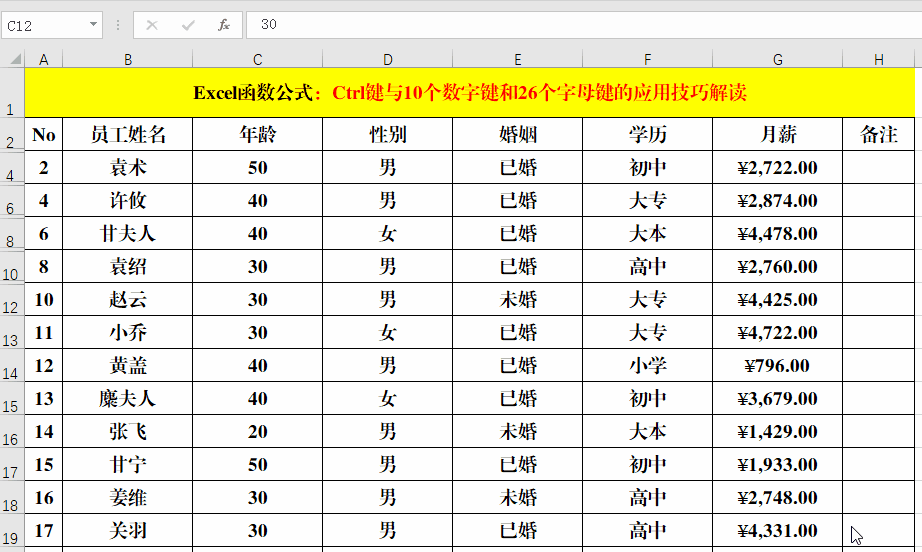
Task: Click the 员工姓名 header cell
Action: pyautogui.click(x=128, y=134)
